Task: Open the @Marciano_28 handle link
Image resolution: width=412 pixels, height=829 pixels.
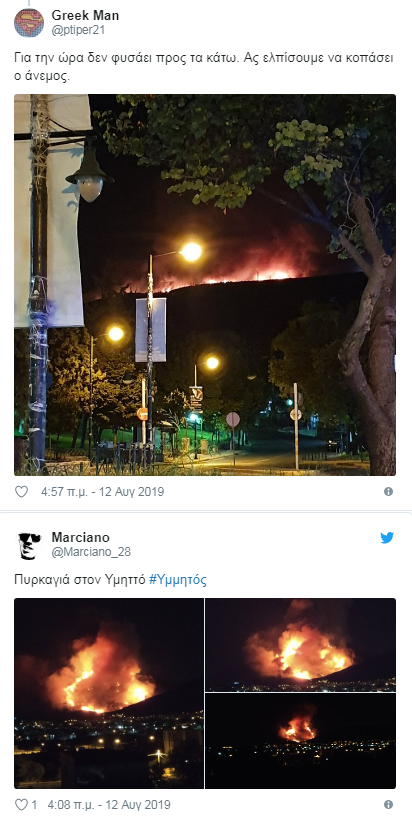Action: point(91,552)
